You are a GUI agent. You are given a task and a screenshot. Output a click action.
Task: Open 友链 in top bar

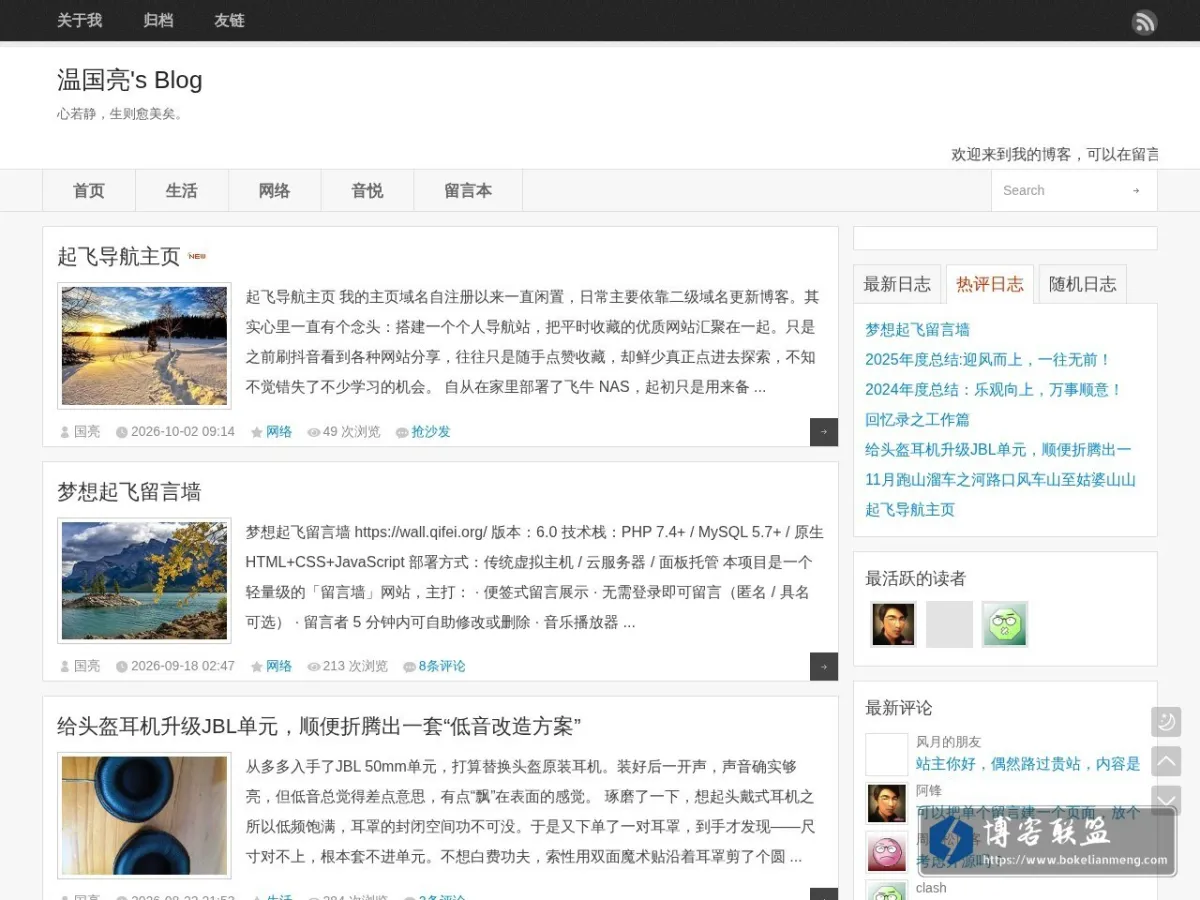tap(229, 20)
